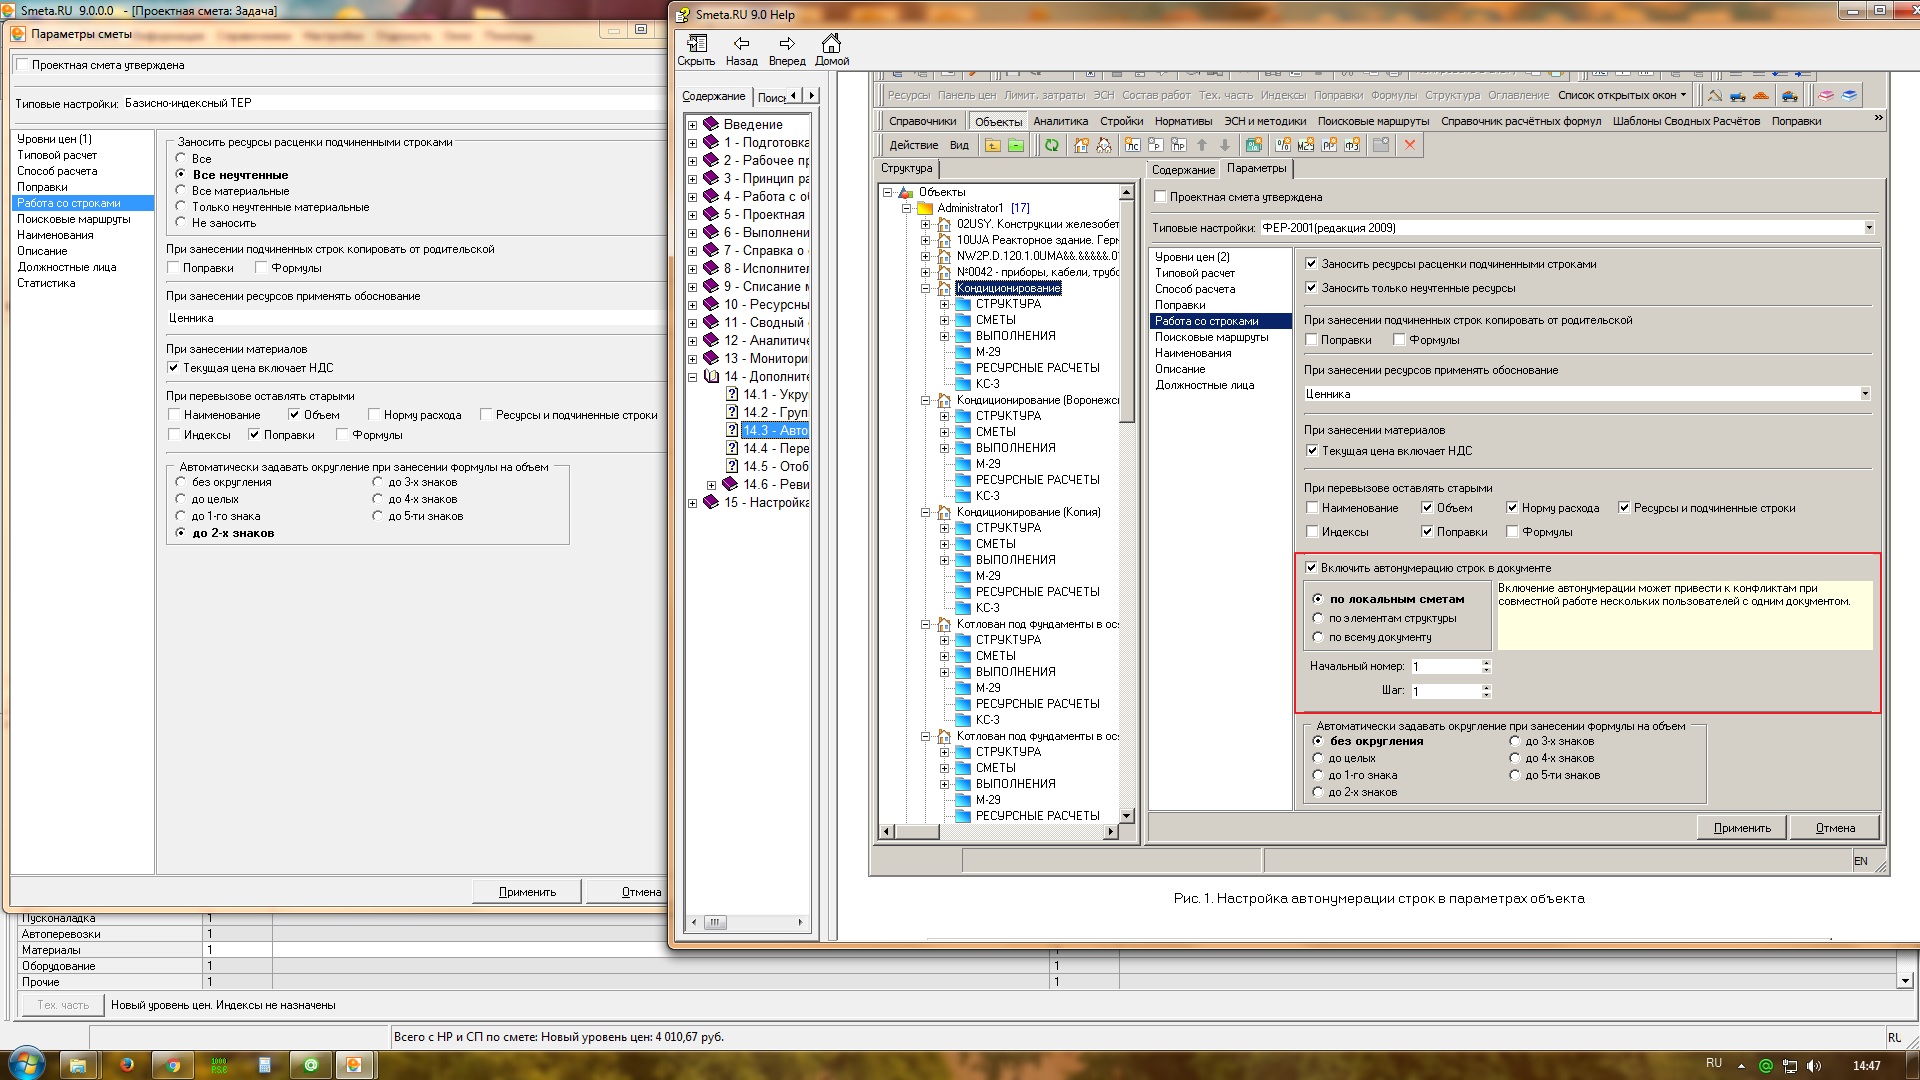Select Только неучтенные материальные option
The image size is (1920, 1080).
click(x=181, y=206)
